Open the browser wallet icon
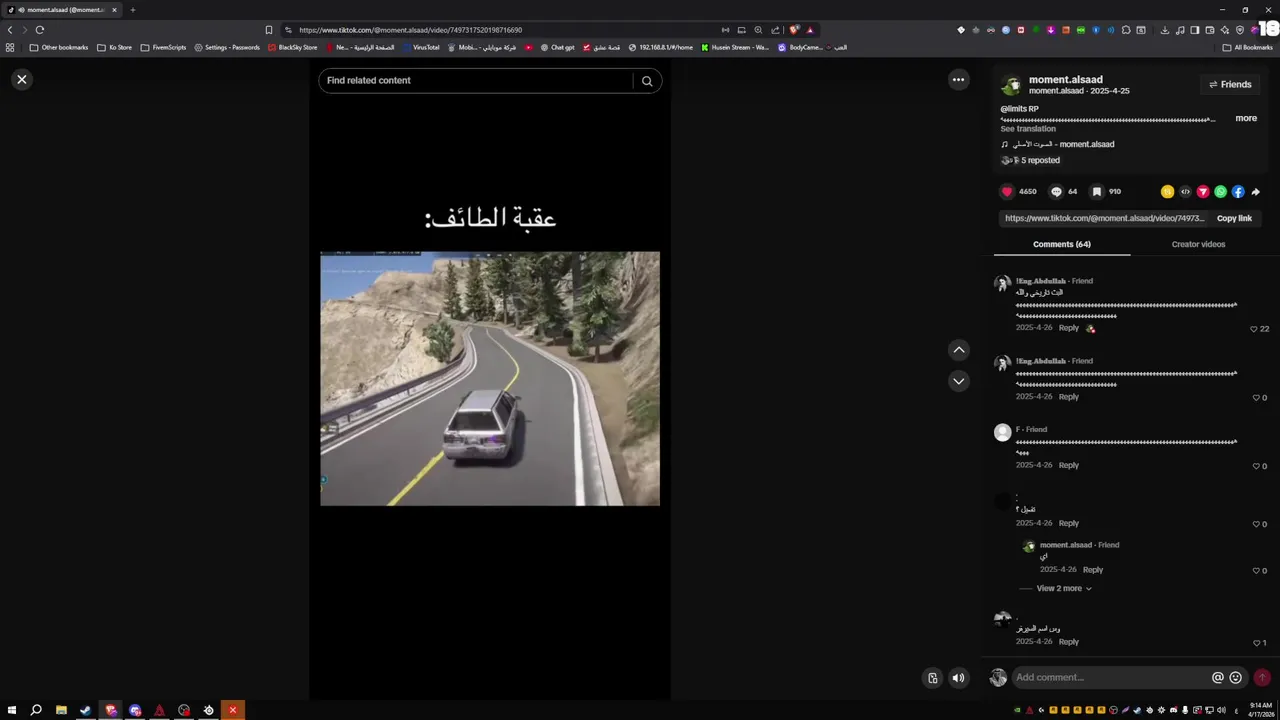1280x720 pixels. pyautogui.click(x=1210, y=30)
